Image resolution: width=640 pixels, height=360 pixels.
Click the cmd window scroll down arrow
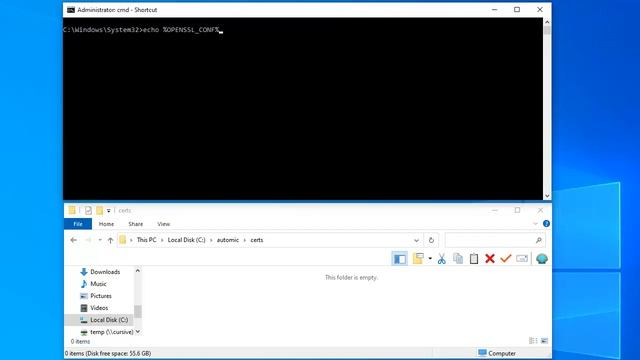(547, 196)
